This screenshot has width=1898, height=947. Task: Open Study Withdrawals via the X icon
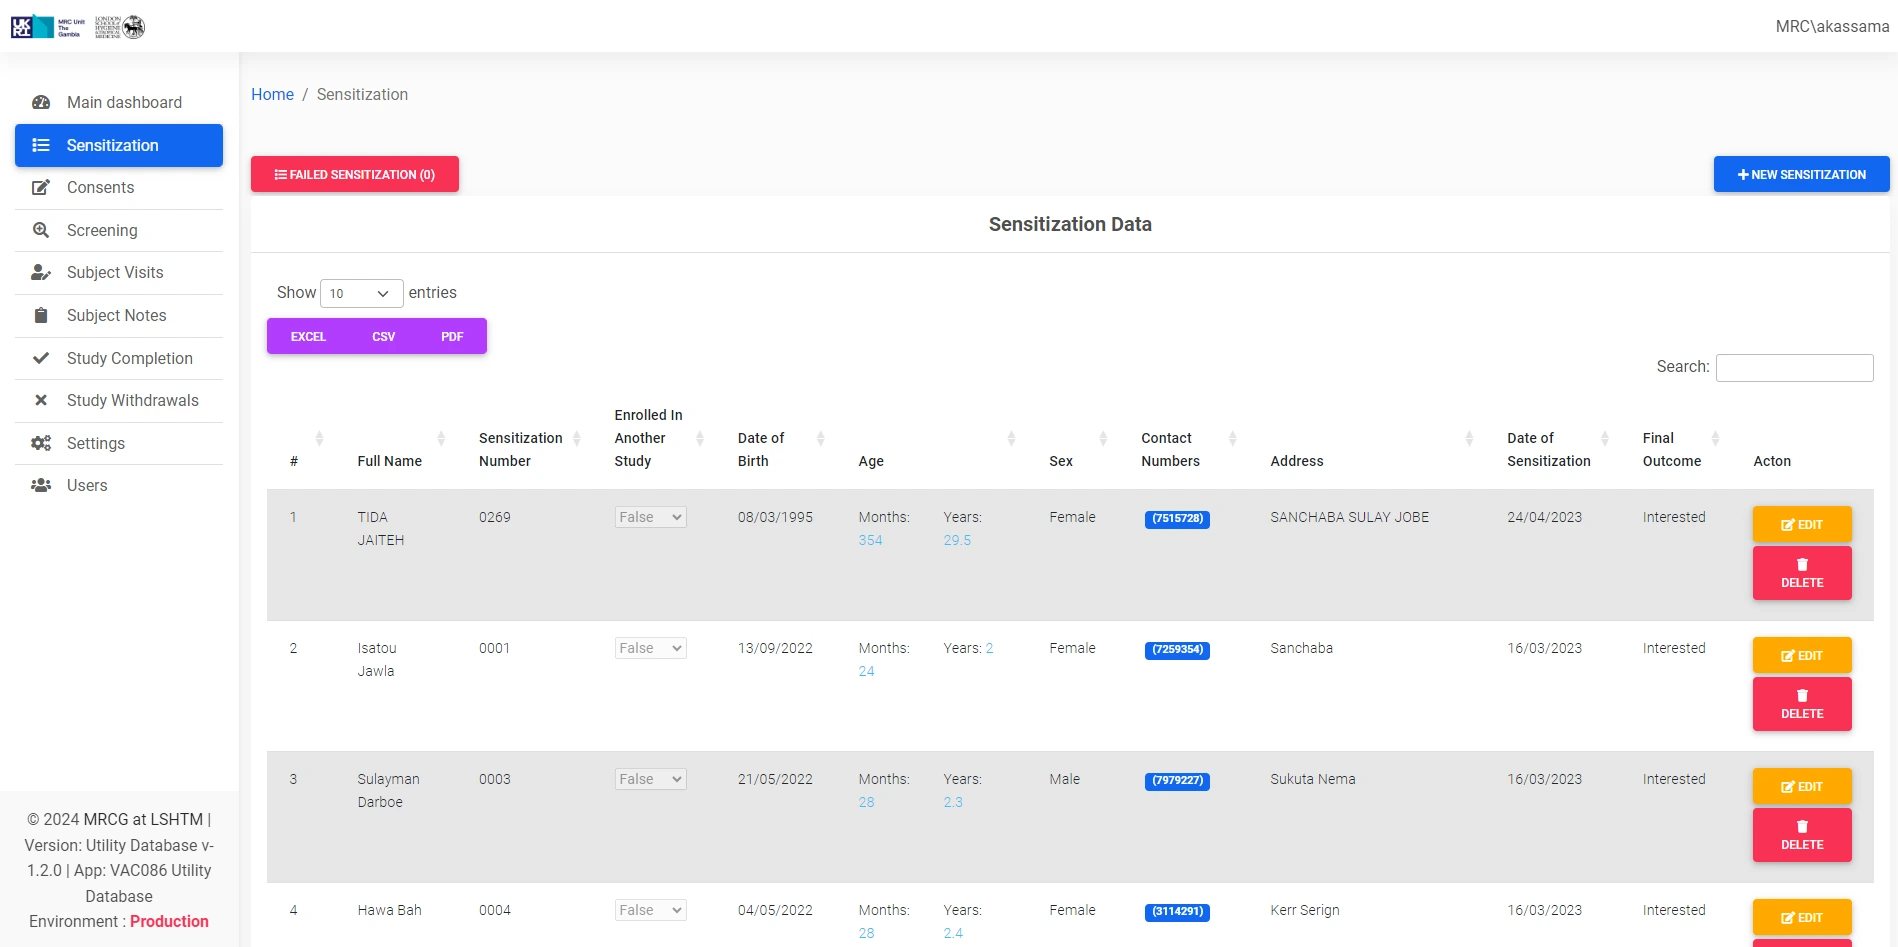(41, 400)
